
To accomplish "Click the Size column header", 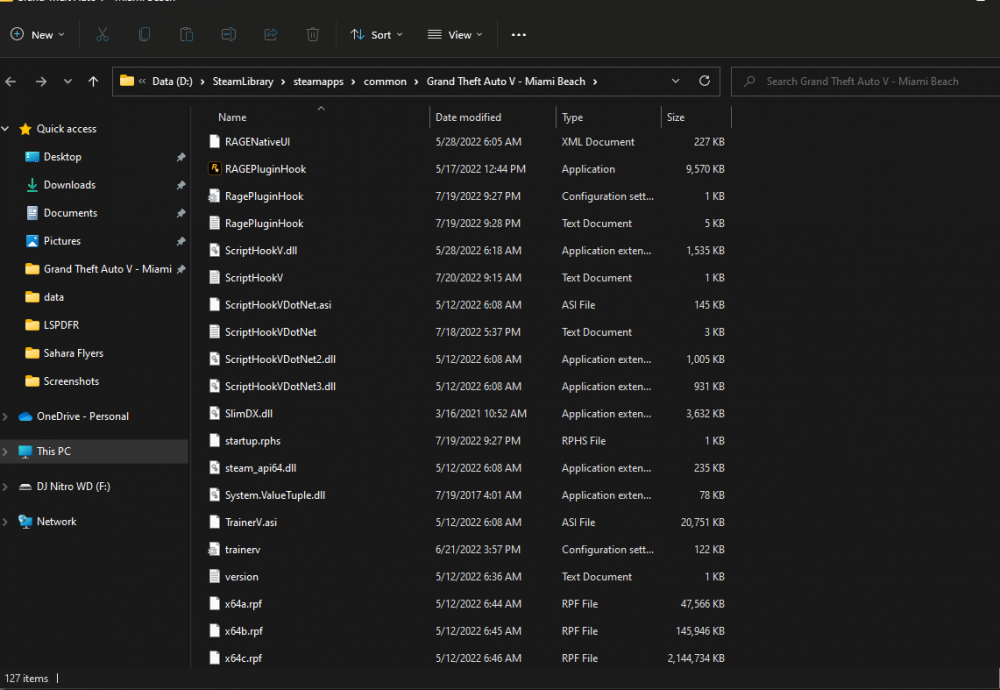I will click(676, 117).
